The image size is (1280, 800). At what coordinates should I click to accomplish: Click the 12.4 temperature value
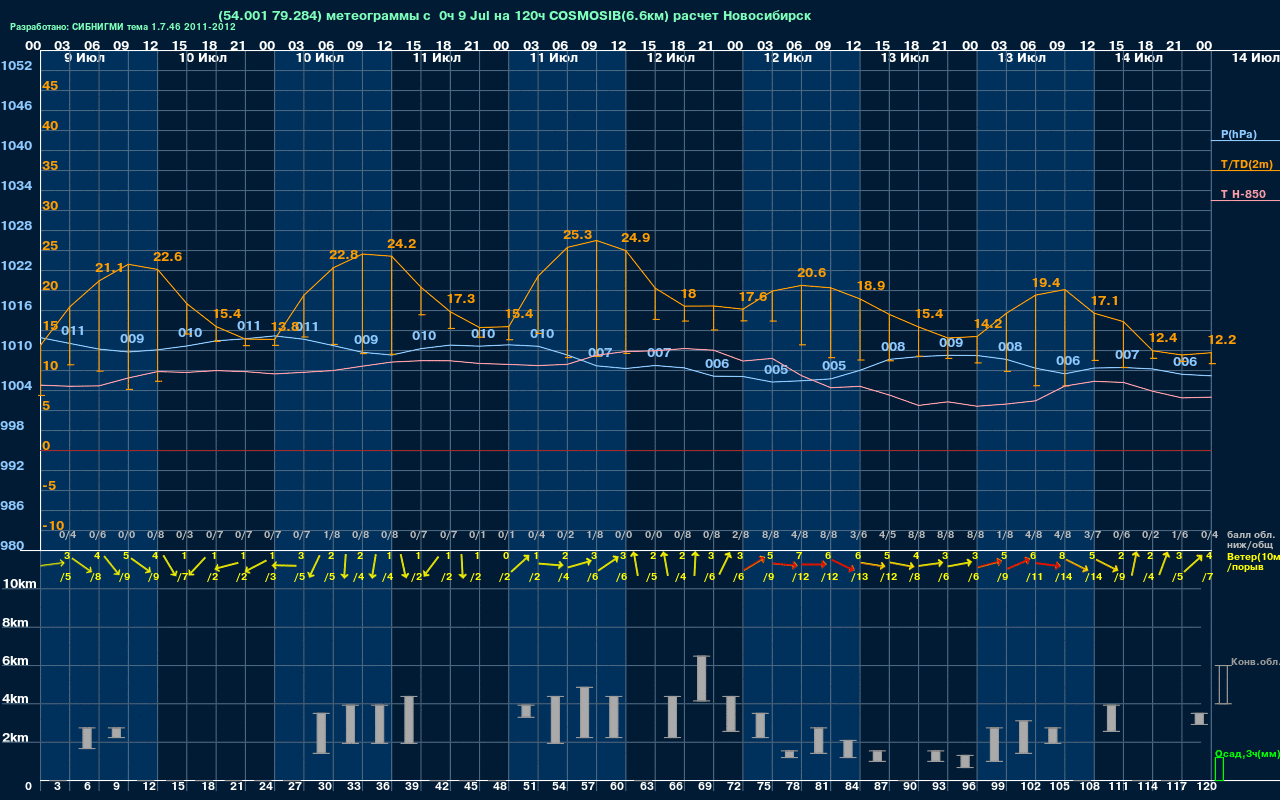(x=1163, y=338)
